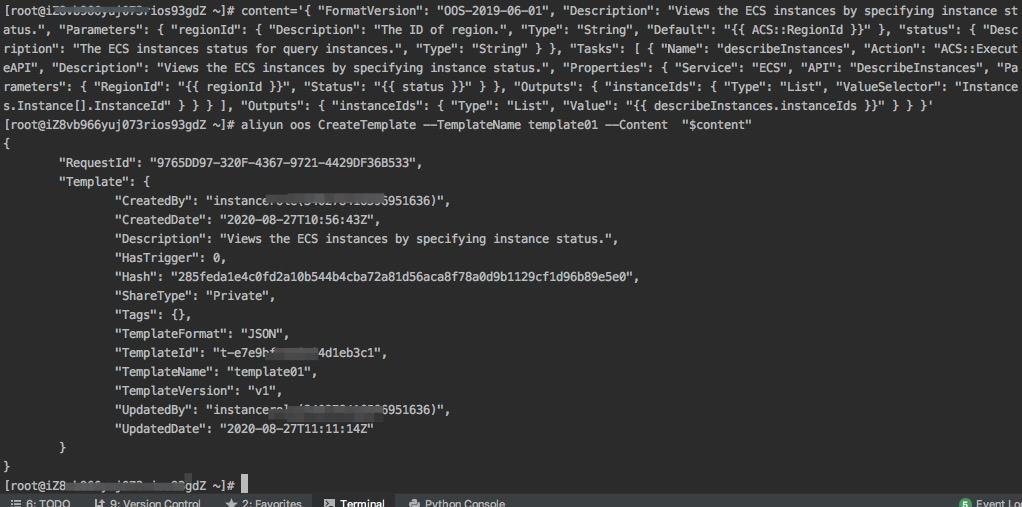Click the "--TemplateName template01" option in command
1022x507 pixels.
(x=510, y=124)
